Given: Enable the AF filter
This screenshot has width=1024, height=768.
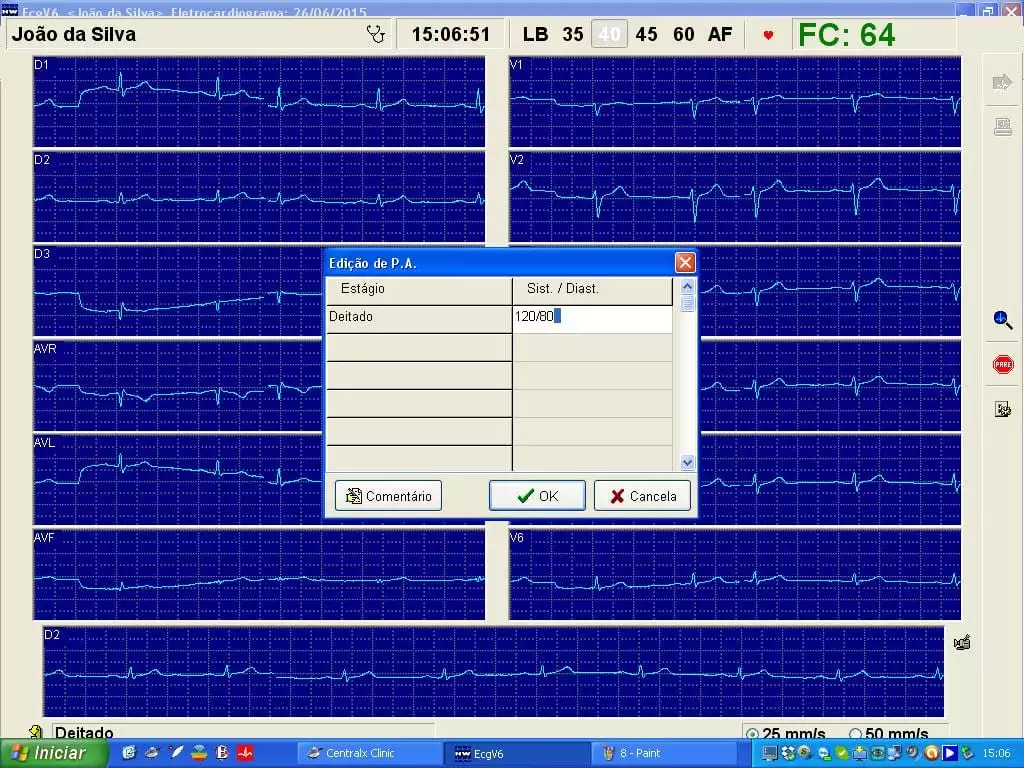Looking at the screenshot, I should pyautogui.click(x=720, y=34).
